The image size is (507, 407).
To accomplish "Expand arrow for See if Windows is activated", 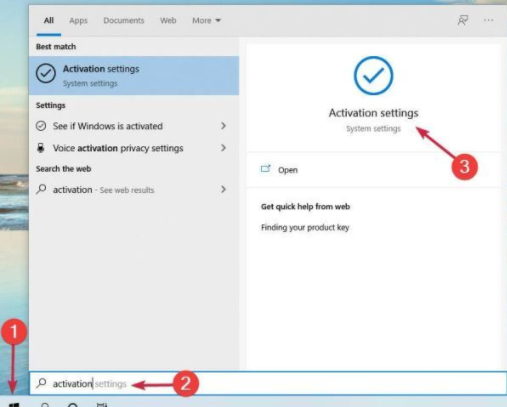I will tap(223, 126).
